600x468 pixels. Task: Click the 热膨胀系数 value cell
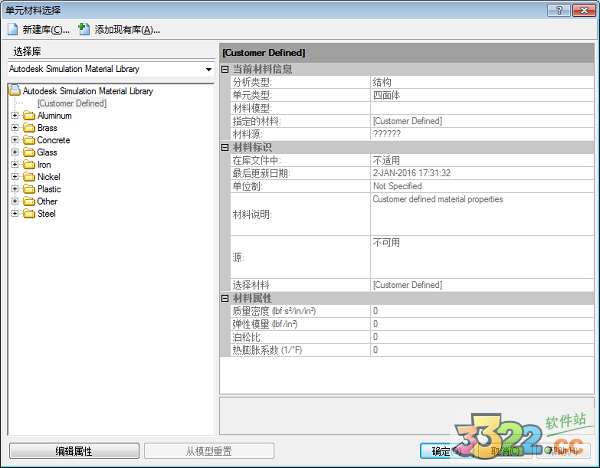click(x=482, y=350)
